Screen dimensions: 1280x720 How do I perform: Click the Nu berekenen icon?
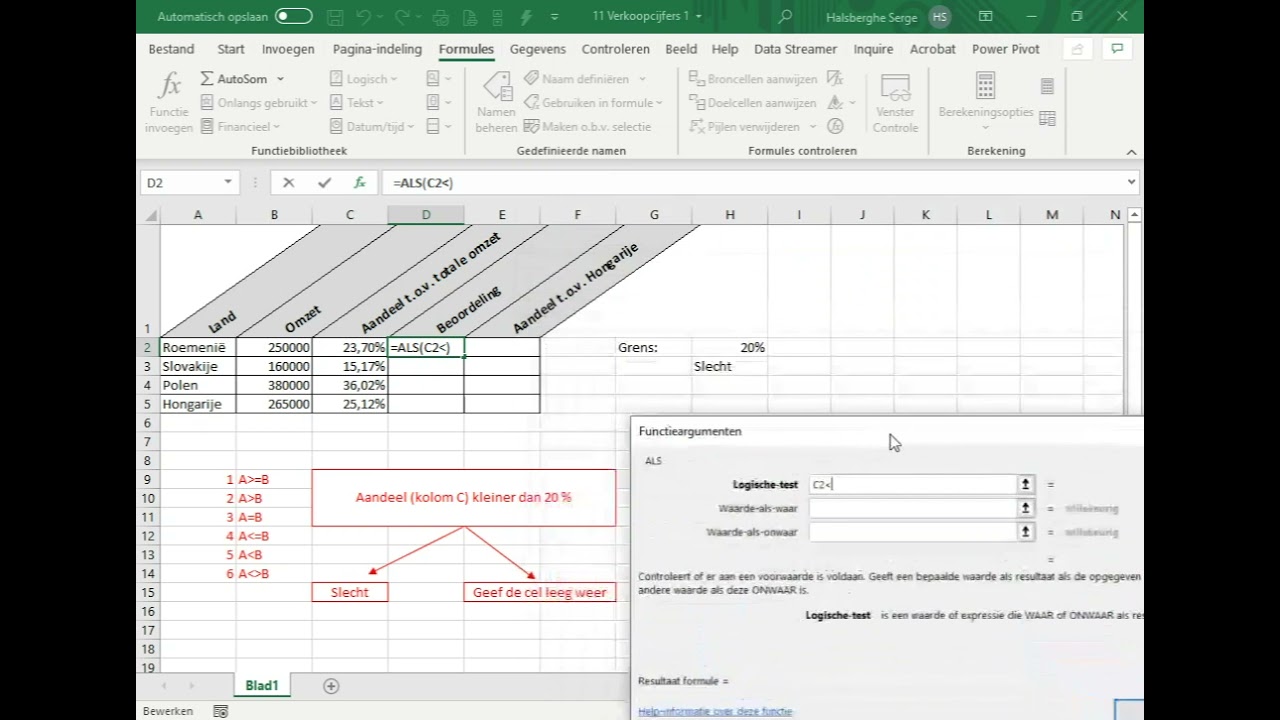point(1047,87)
